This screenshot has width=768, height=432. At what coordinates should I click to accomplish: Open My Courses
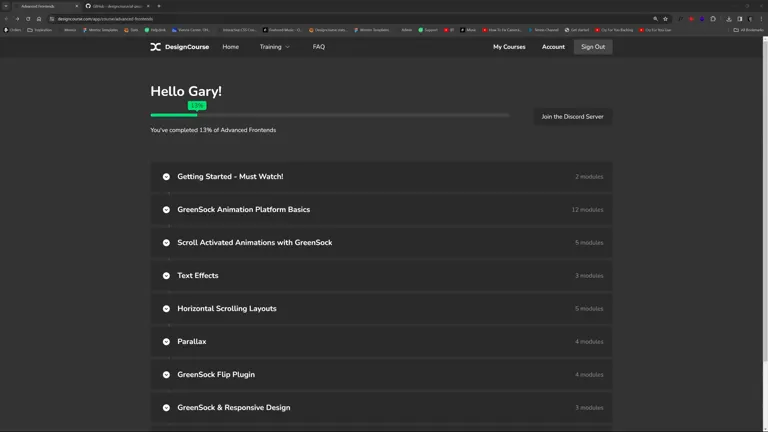pos(509,47)
